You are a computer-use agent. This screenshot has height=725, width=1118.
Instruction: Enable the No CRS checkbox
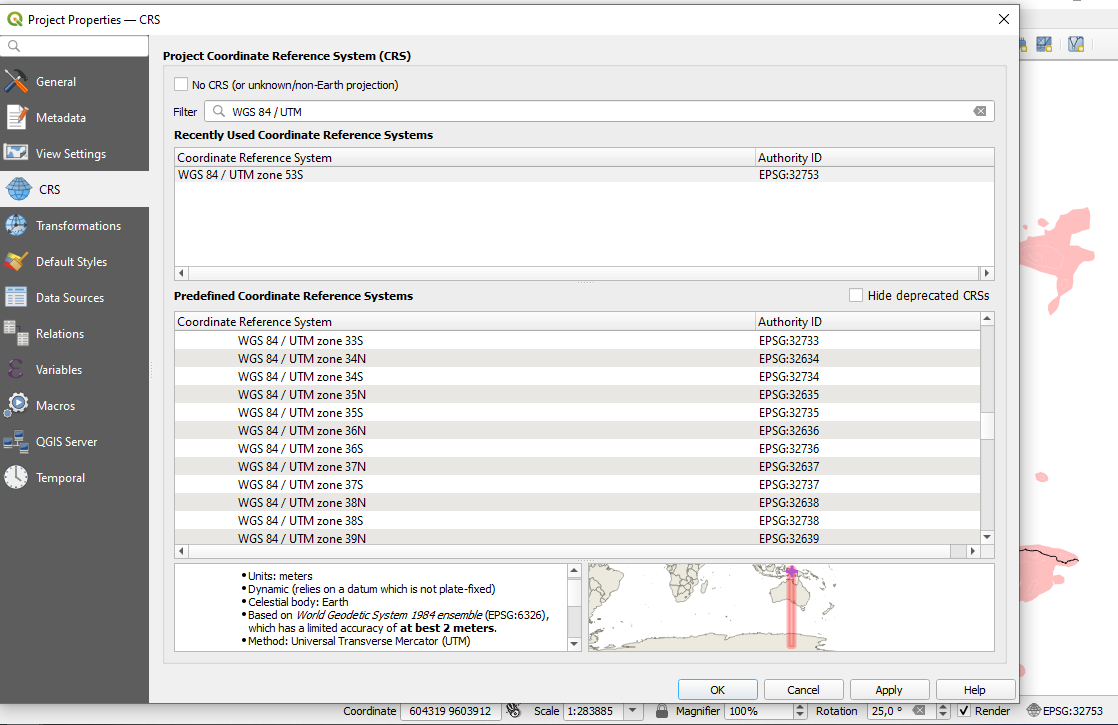pos(181,84)
